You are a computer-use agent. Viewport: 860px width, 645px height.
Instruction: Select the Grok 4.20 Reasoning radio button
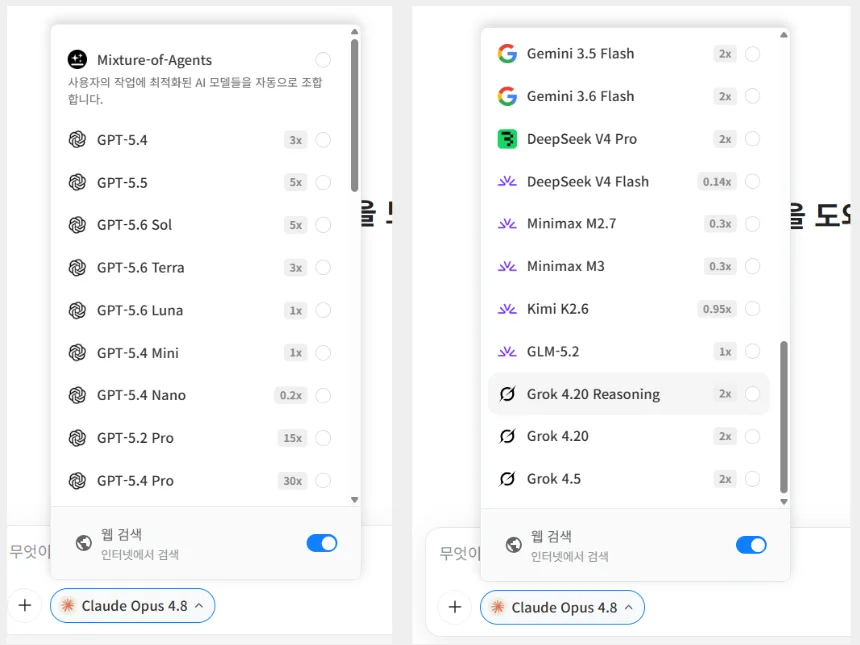tap(752, 394)
